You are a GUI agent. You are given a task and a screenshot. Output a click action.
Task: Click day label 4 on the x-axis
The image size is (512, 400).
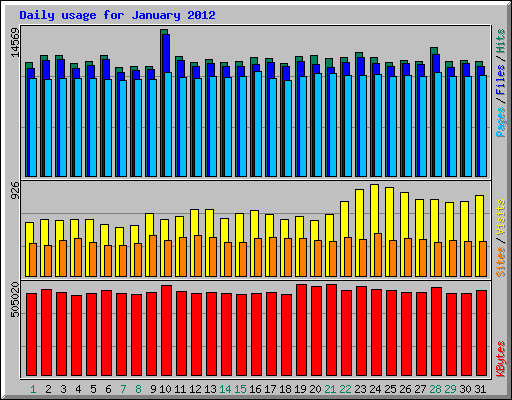point(78,389)
